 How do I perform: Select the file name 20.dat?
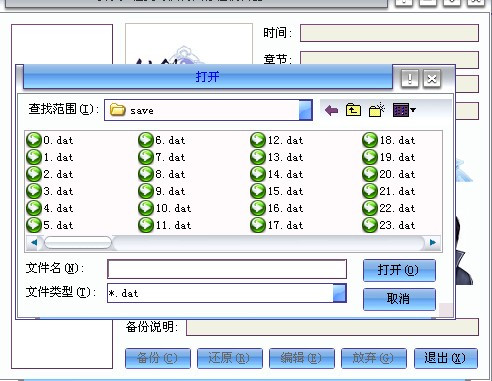pyautogui.click(x=397, y=174)
